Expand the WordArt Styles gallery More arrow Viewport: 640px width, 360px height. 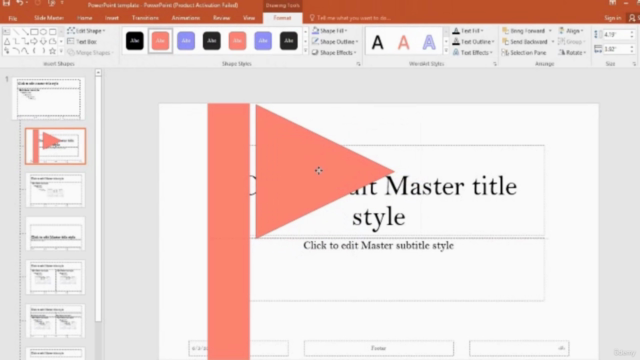446,51
